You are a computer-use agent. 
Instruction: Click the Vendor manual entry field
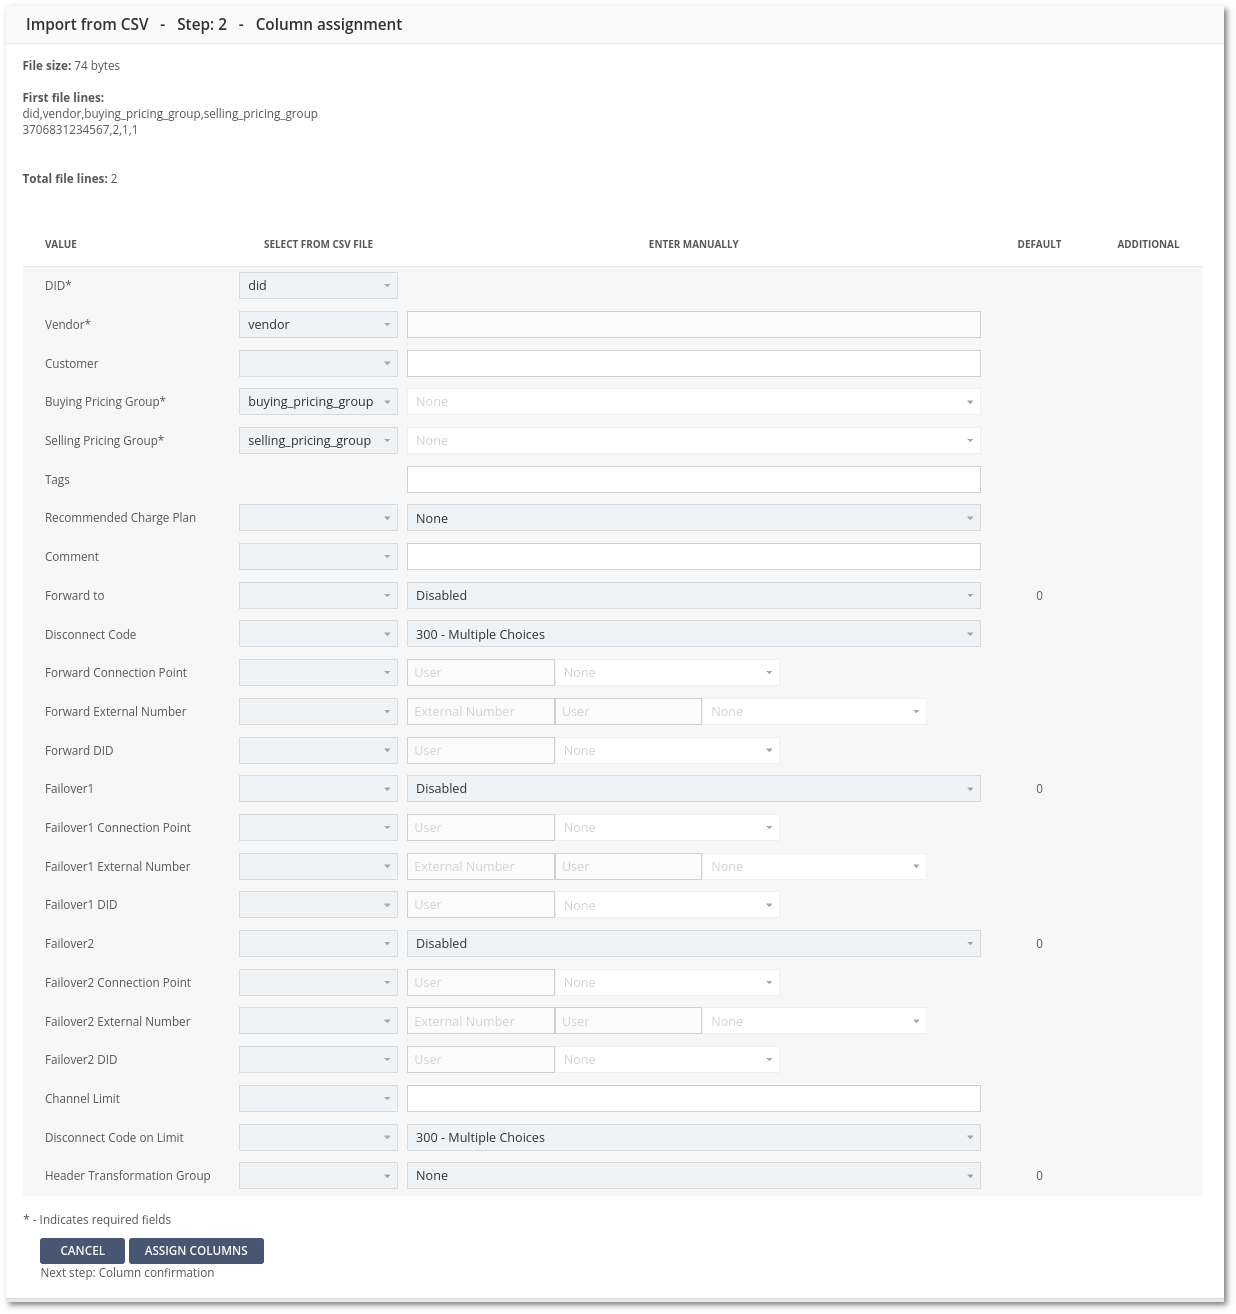click(x=693, y=325)
